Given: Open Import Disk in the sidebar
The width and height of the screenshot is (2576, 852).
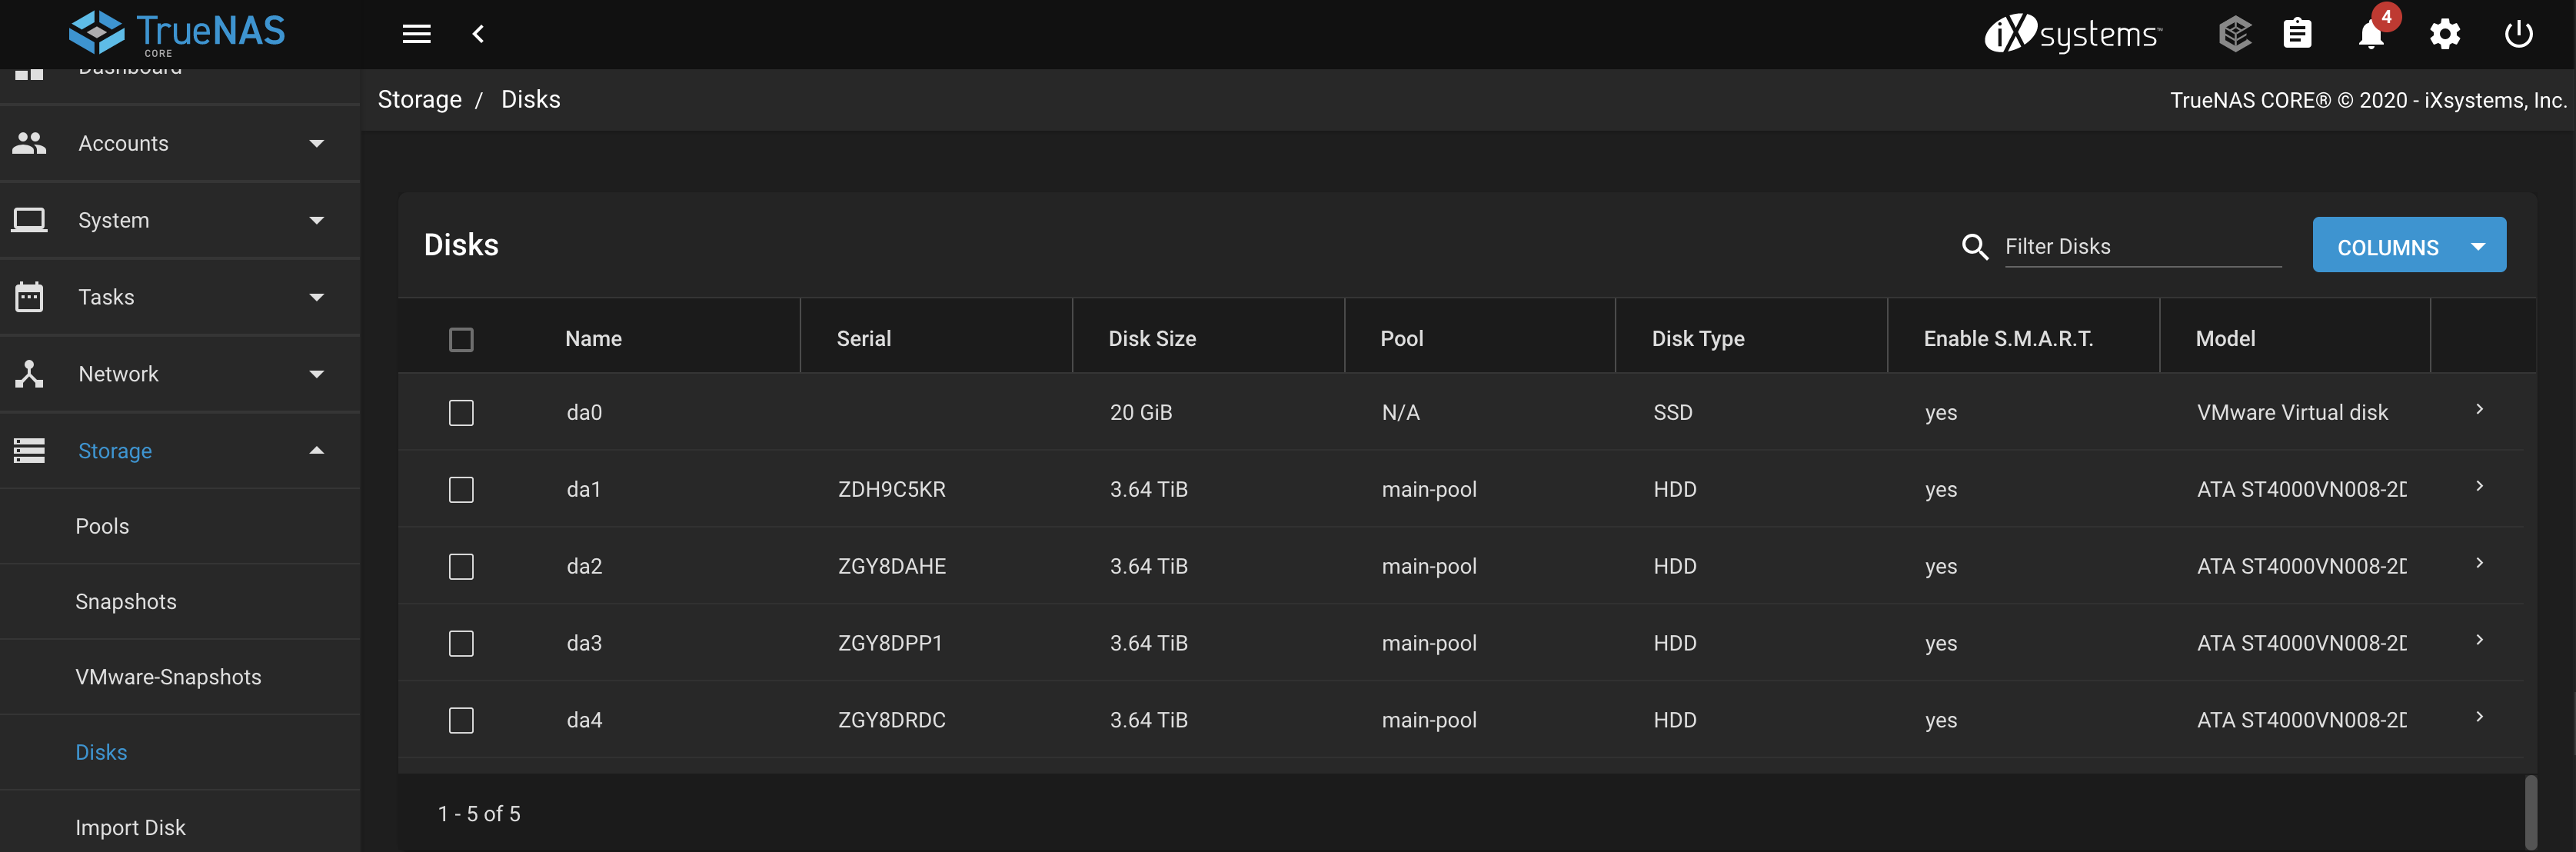Looking at the screenshot, I should point(130,827).
